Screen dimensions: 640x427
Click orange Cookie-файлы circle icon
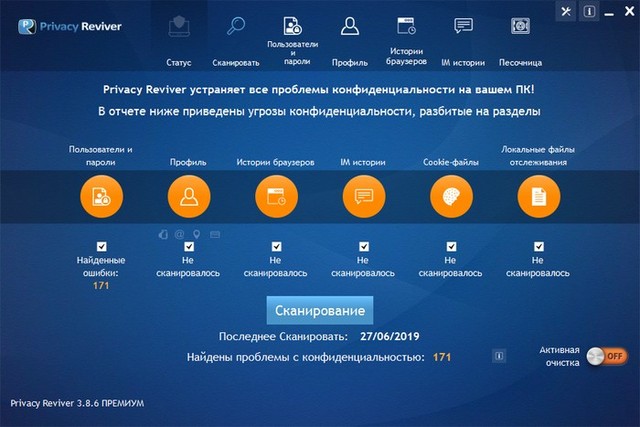coord(451,196)
